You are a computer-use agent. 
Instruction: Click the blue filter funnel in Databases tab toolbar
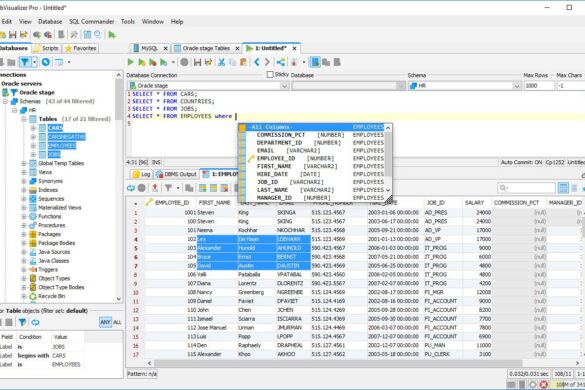(25, 62)
